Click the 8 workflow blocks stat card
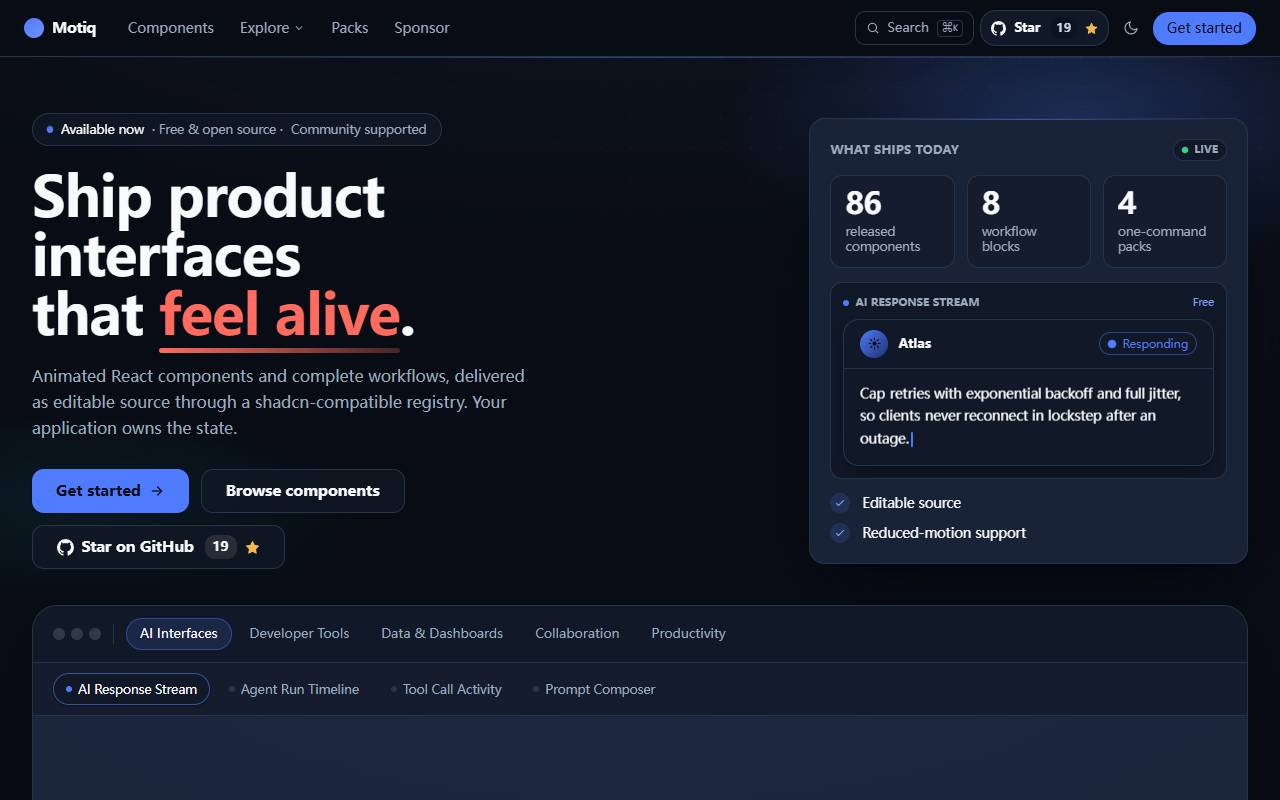1280x800 pixels. click(1028, 221)
